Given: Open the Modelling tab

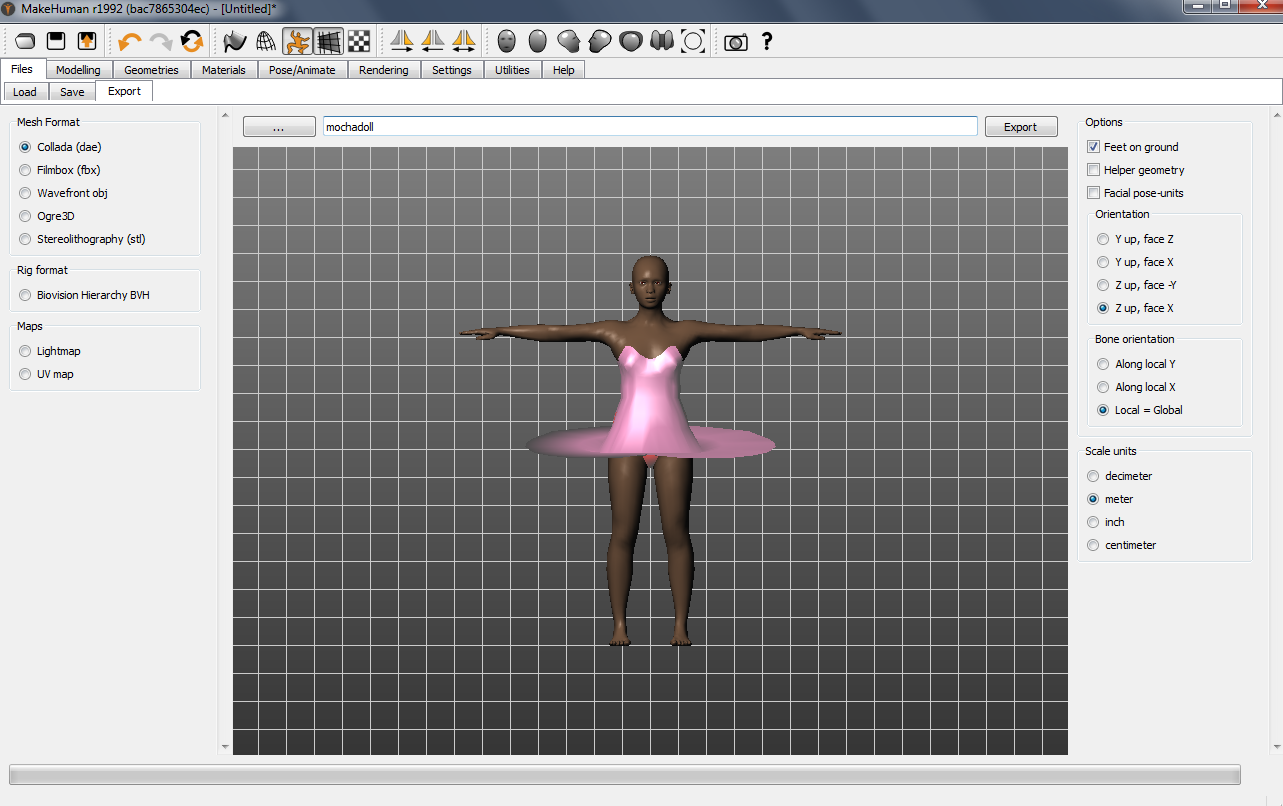Looking at the screenshot, I should pyautogui.click(x=78, y=70).
